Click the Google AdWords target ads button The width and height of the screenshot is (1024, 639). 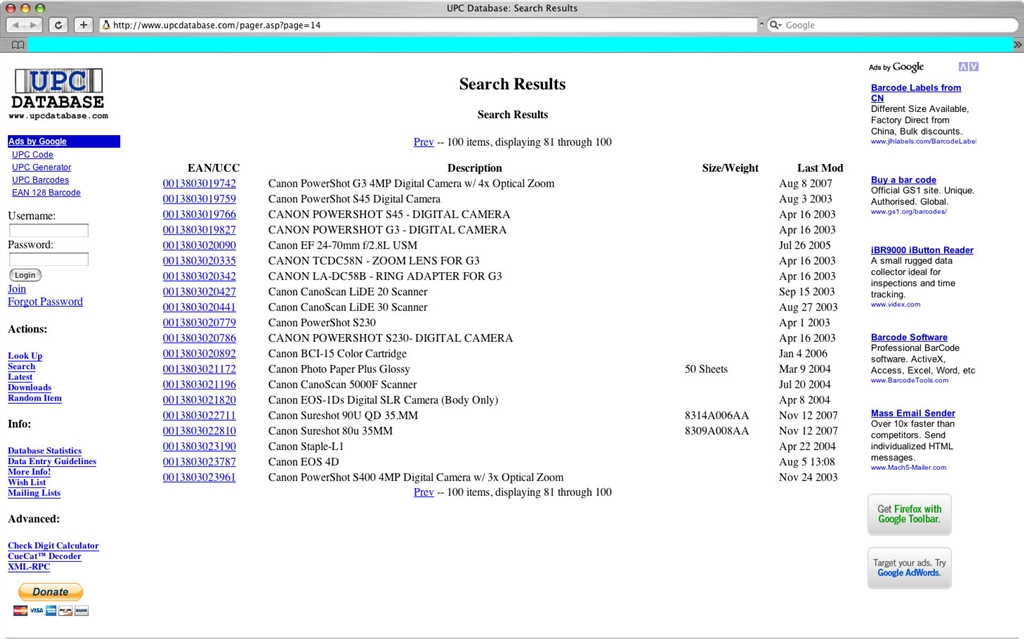point(909,568)
